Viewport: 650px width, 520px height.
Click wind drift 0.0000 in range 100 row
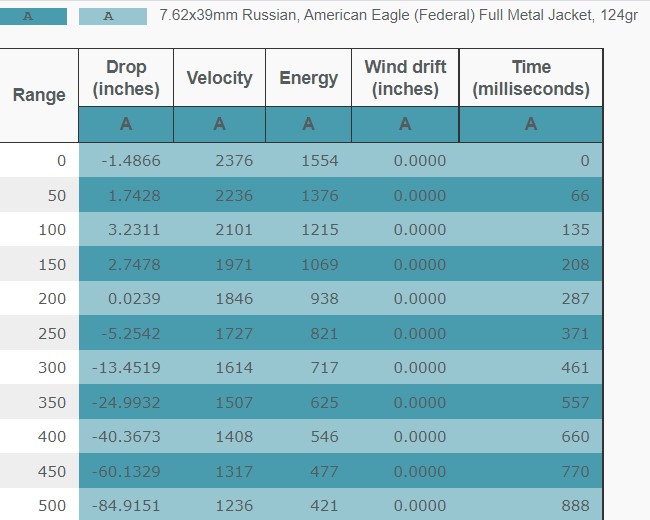[420, 230]
